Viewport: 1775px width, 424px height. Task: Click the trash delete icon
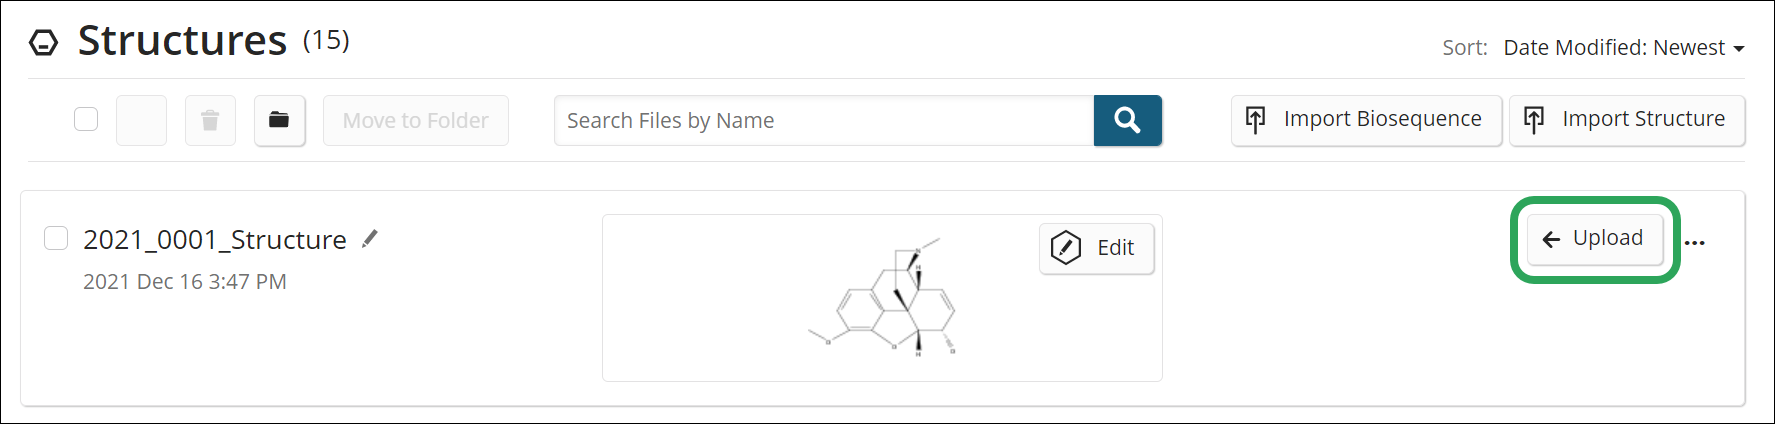210,121
